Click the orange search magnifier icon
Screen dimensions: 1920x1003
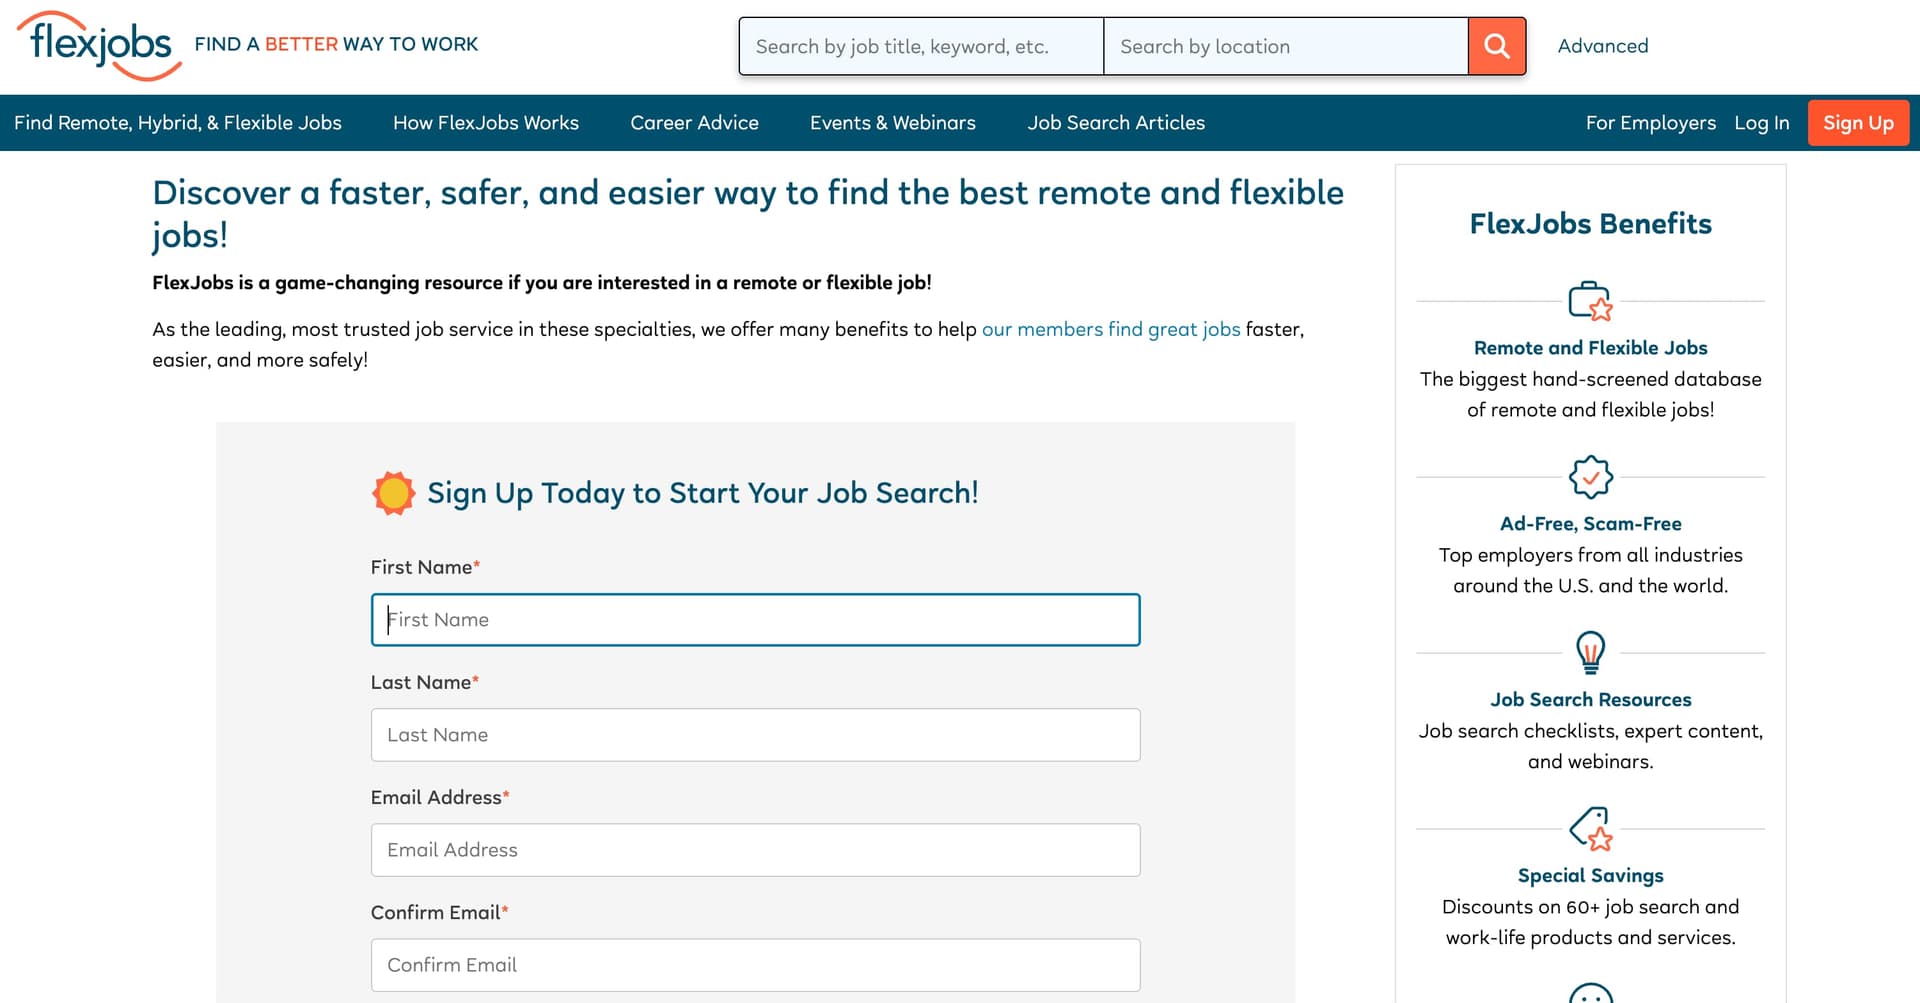click(1496, 45)
